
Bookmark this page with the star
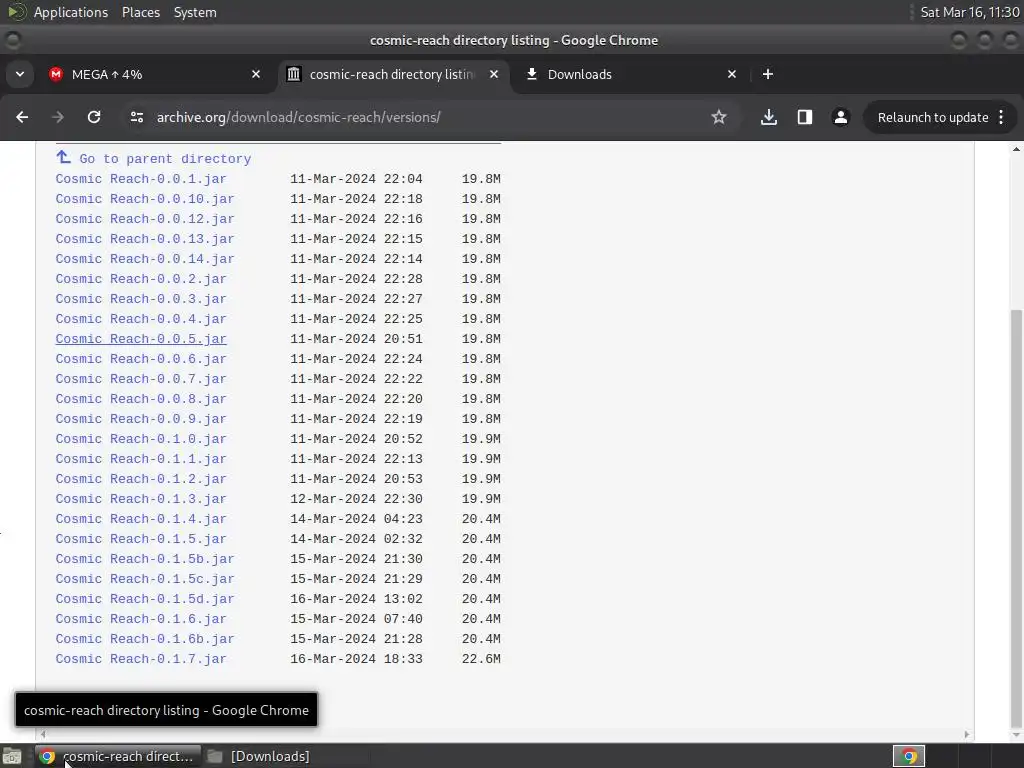[x=718, y=117]
